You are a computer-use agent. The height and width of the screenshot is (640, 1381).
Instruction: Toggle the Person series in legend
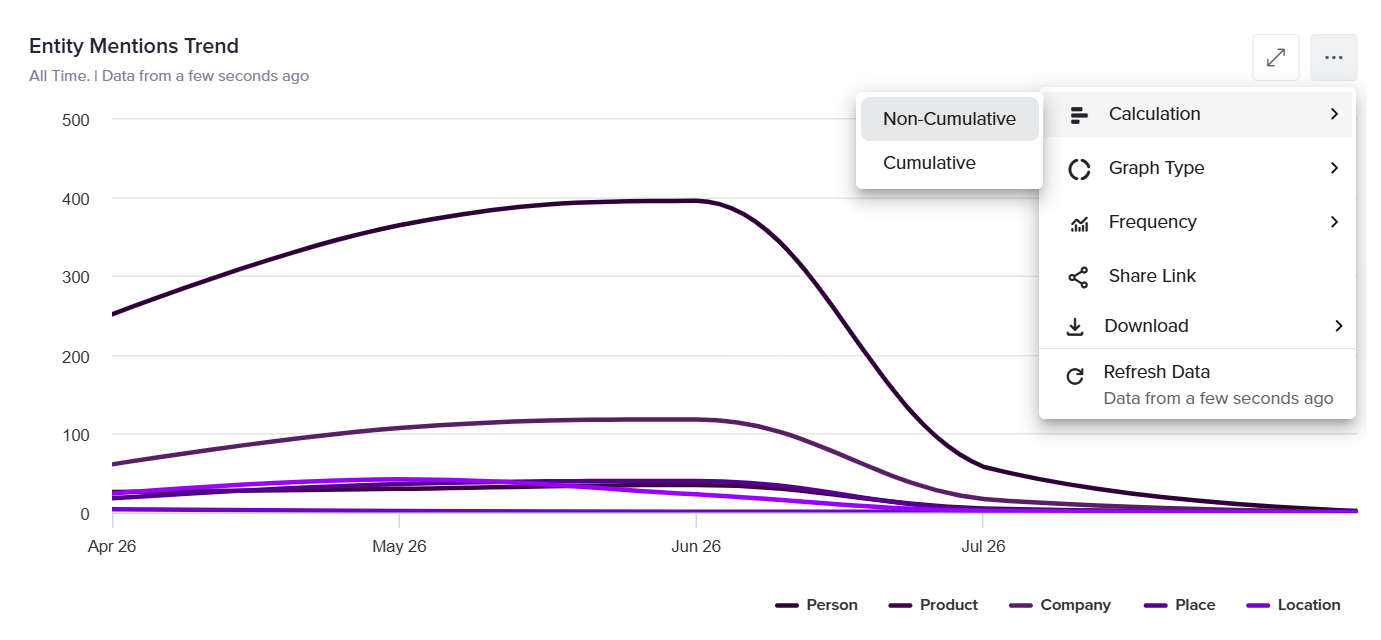[816, 605]
